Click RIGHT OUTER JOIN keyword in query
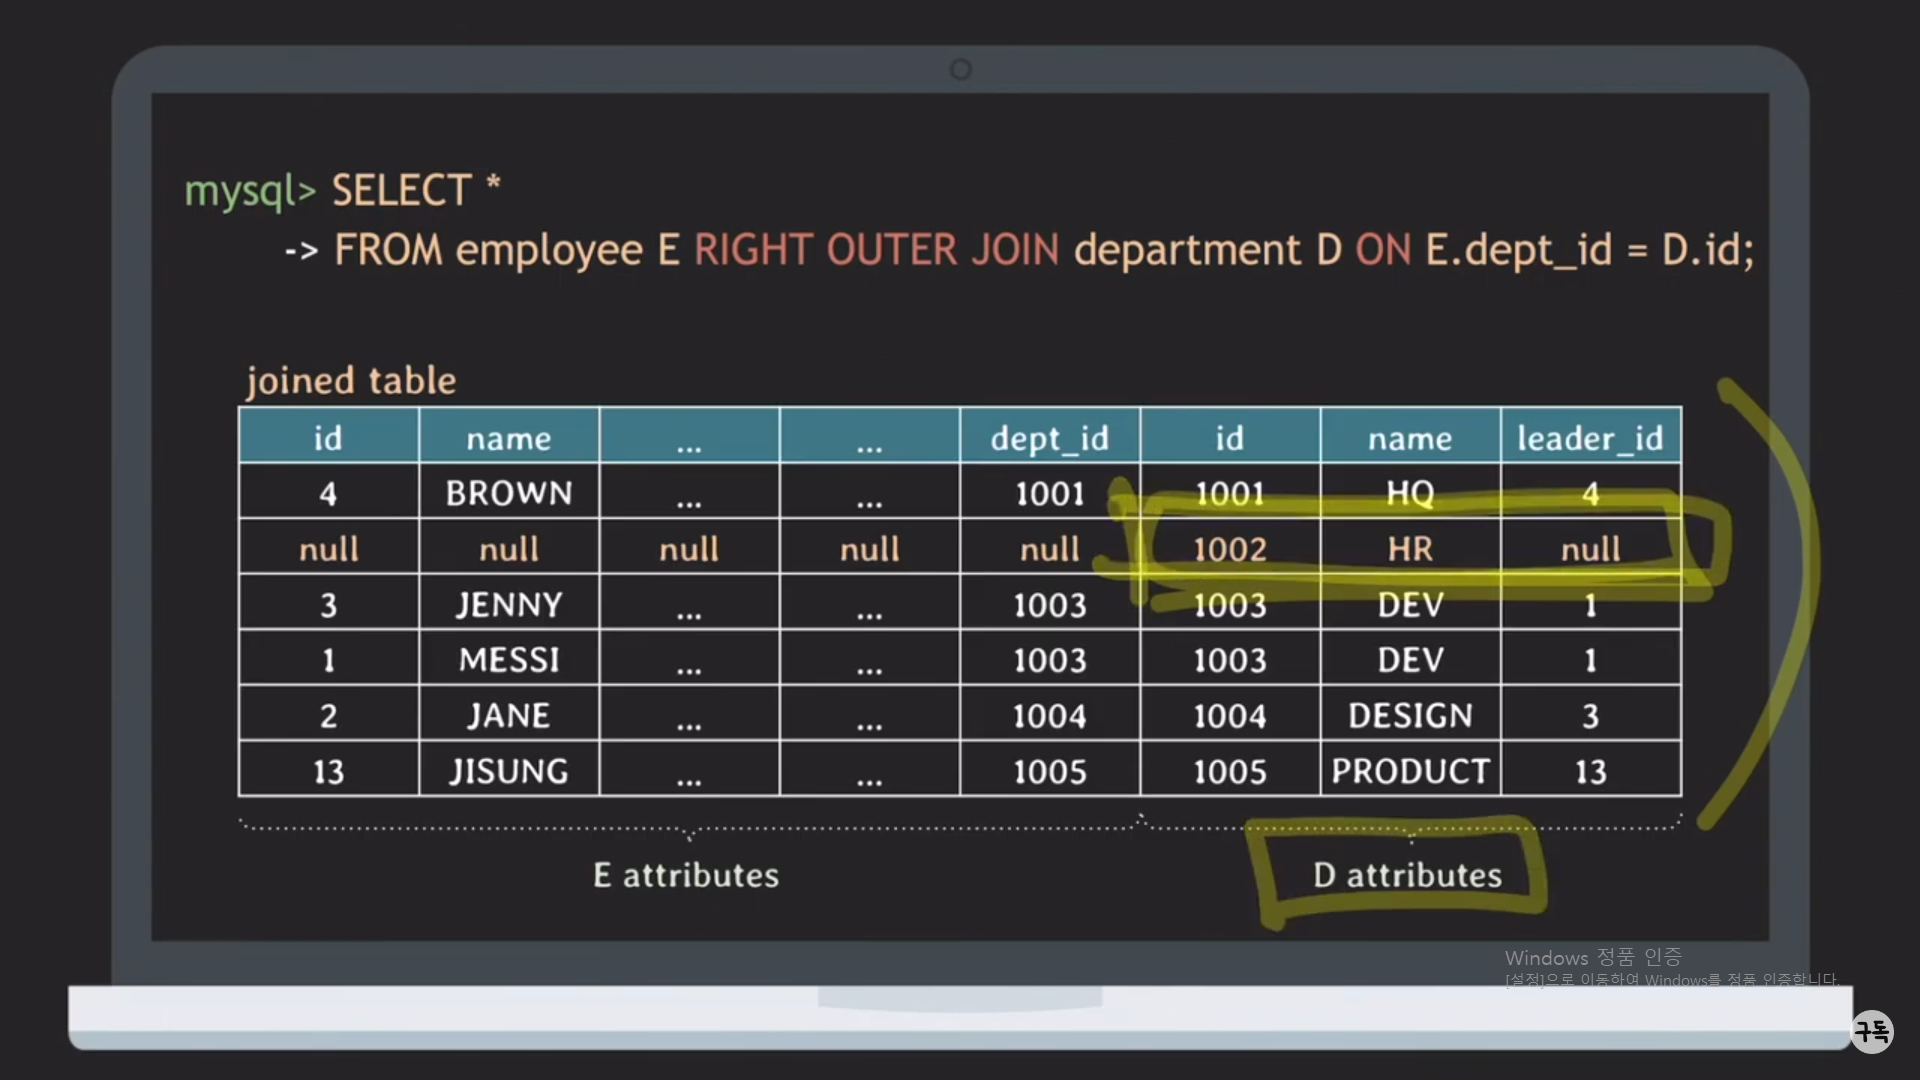The height and width of the screenshot is (1080, 1920). pyautogui.click(x=876, y=249)
